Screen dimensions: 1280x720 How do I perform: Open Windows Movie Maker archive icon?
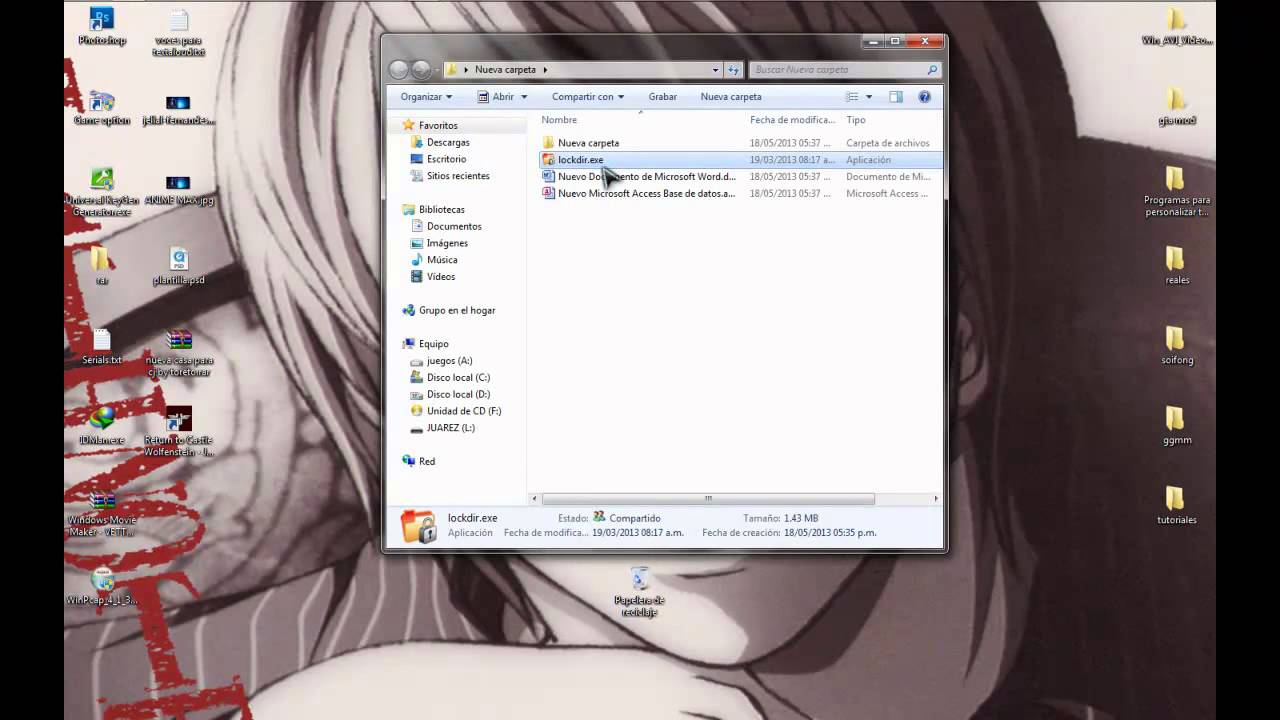pos(102,512)
